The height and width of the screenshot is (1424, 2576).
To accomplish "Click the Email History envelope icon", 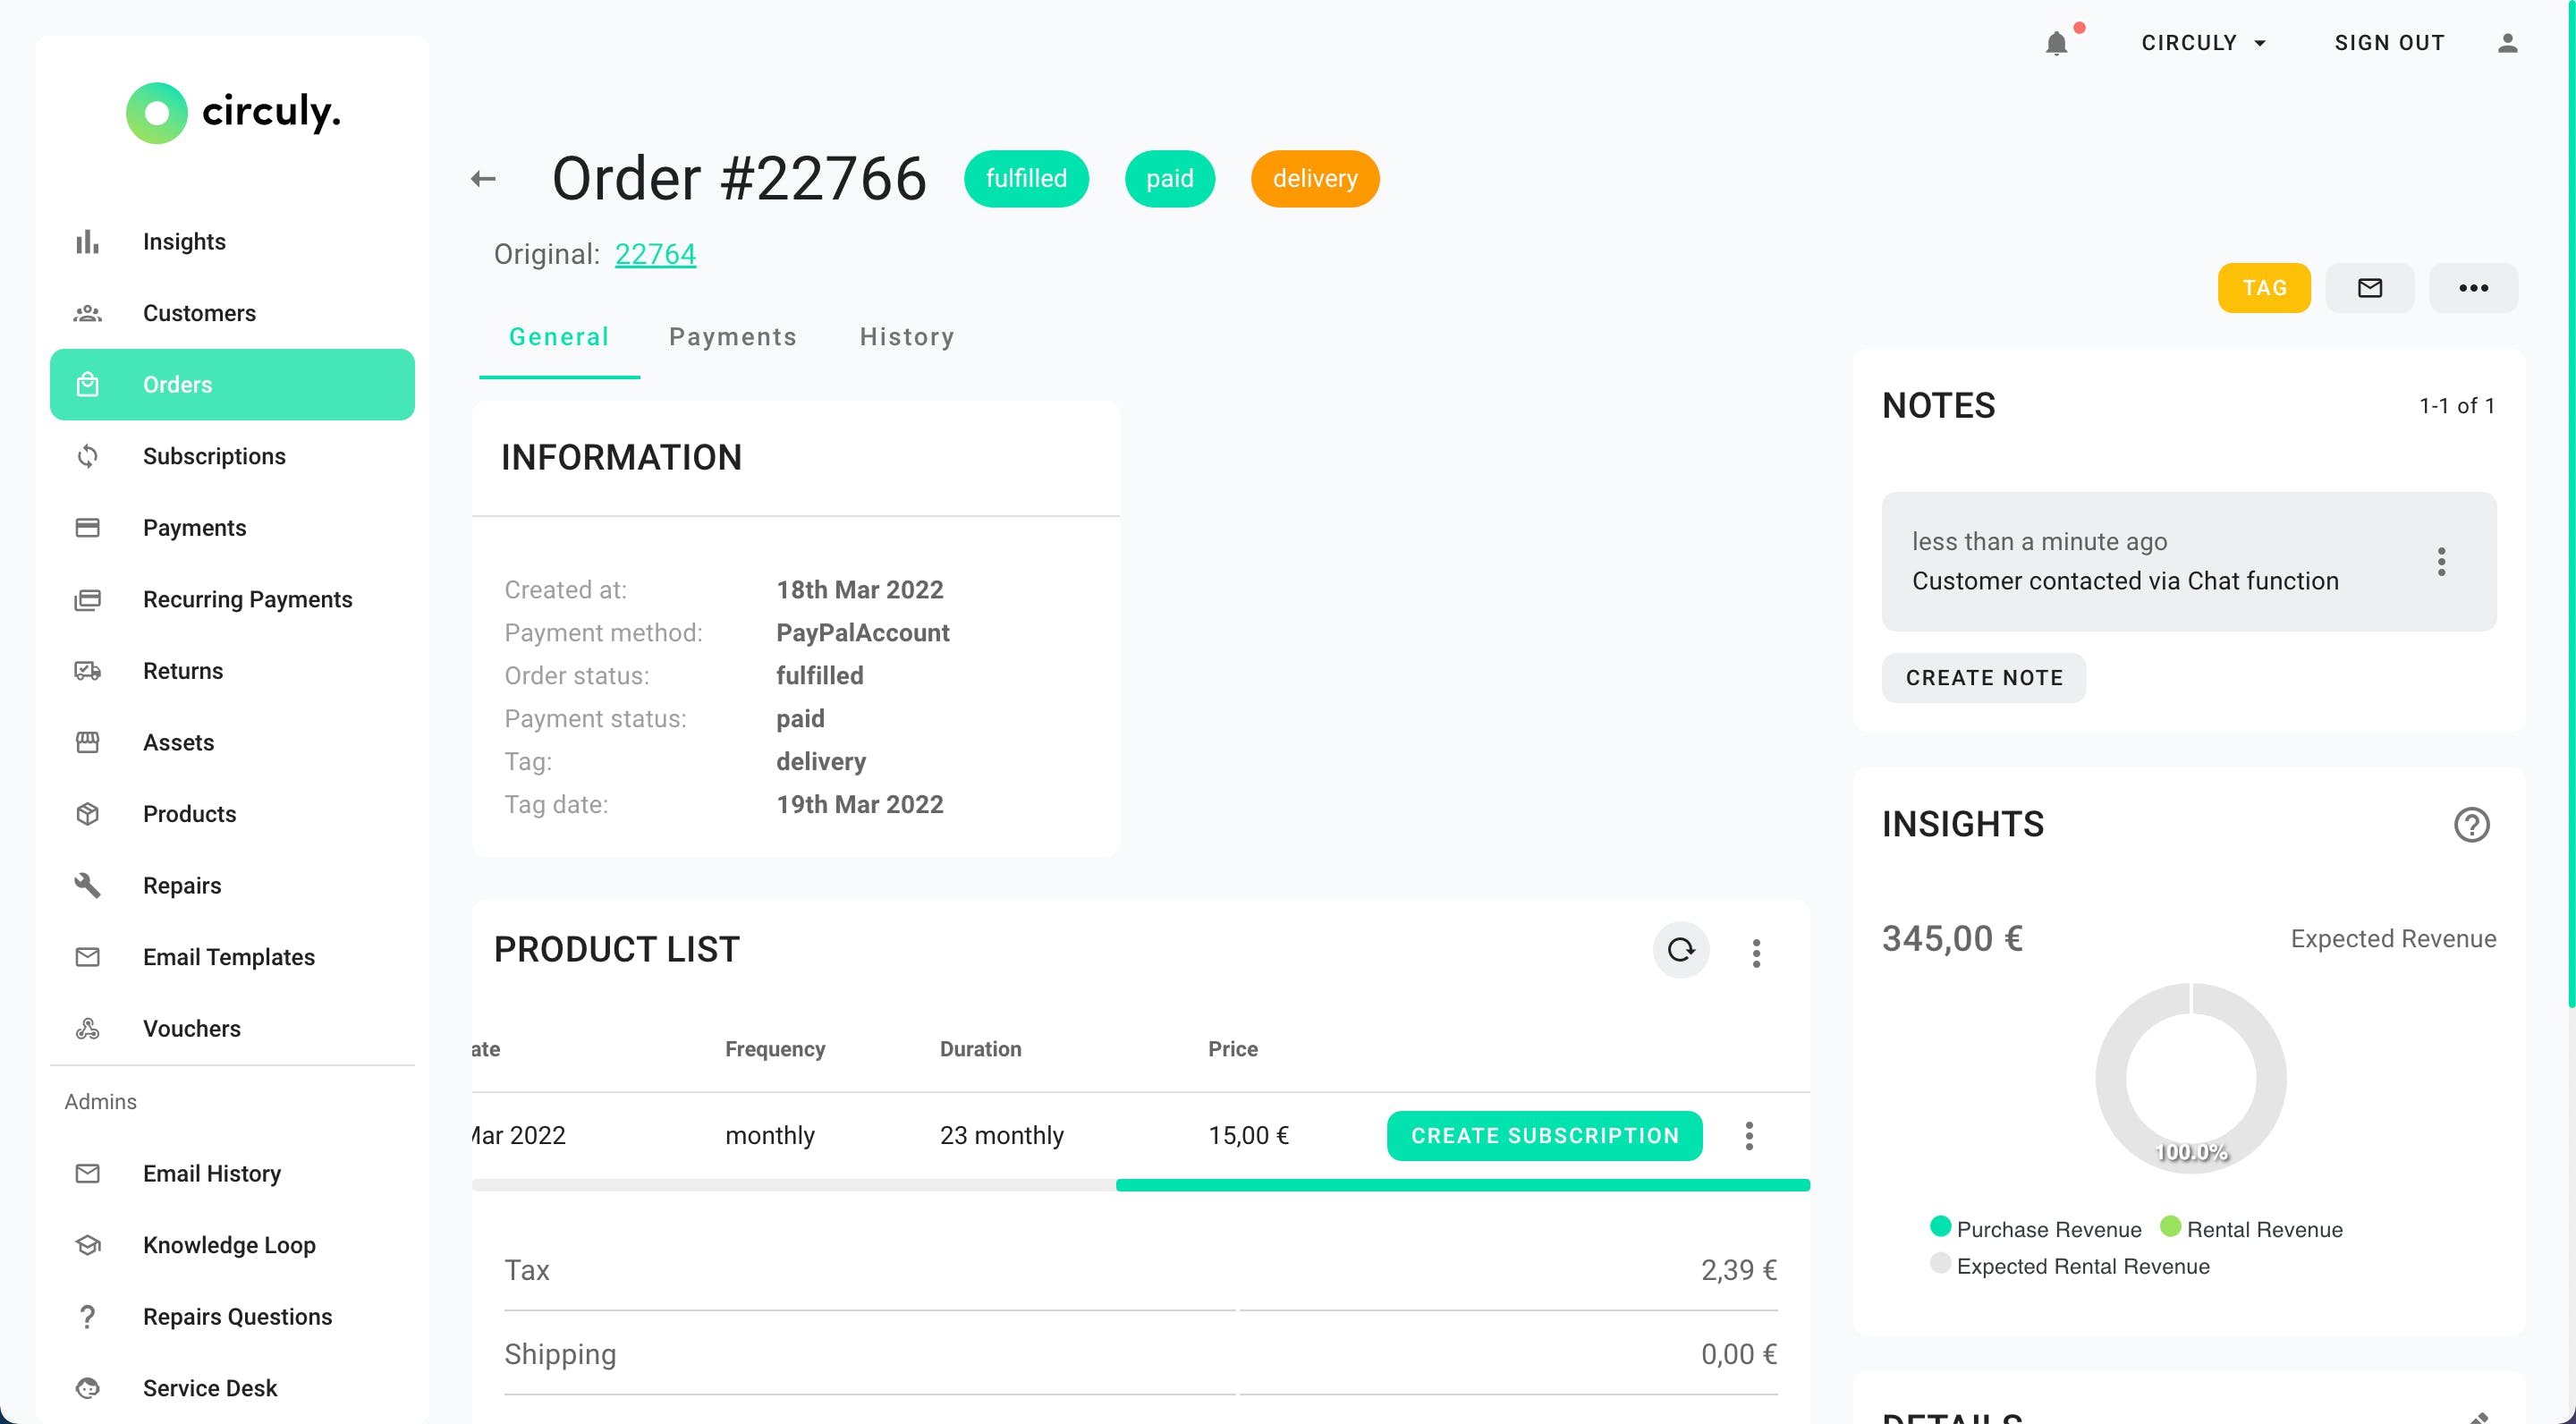I will coord(88,1173).
